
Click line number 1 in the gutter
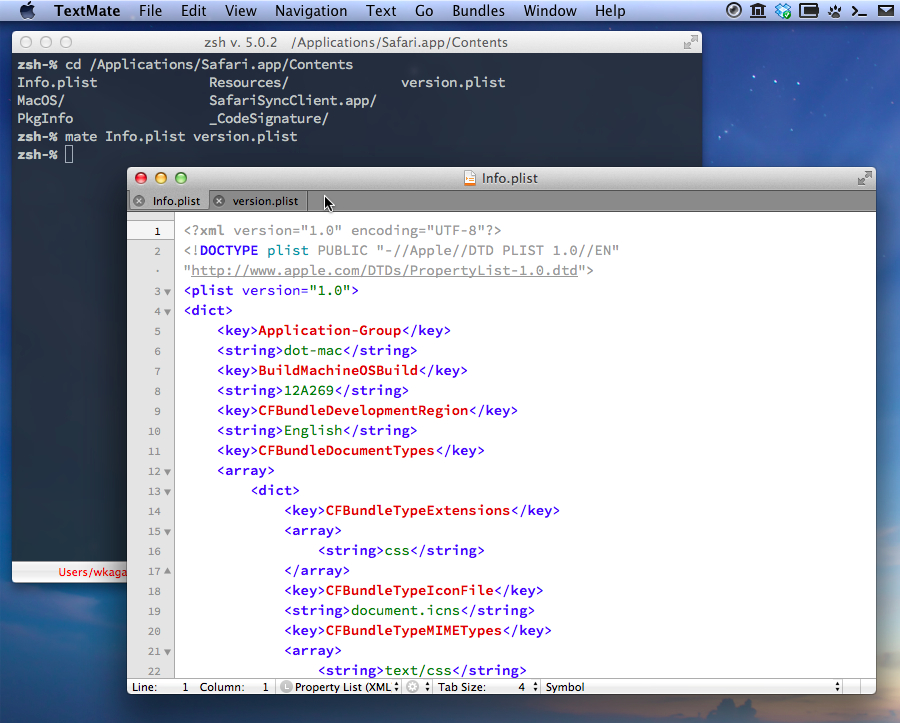[157, 231]
